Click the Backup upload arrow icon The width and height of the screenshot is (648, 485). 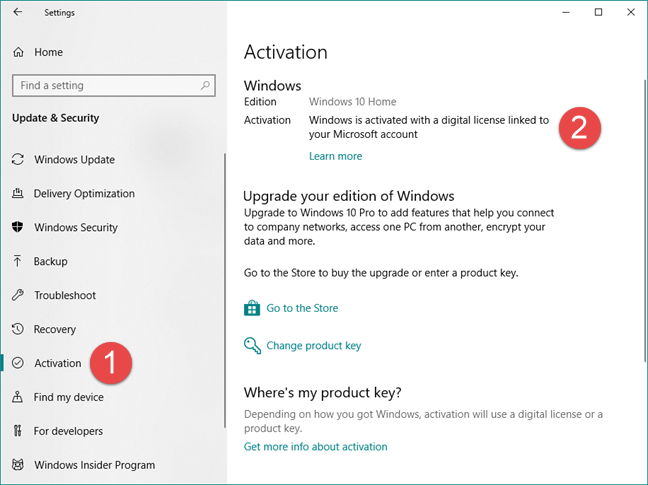tap(17, 261)
